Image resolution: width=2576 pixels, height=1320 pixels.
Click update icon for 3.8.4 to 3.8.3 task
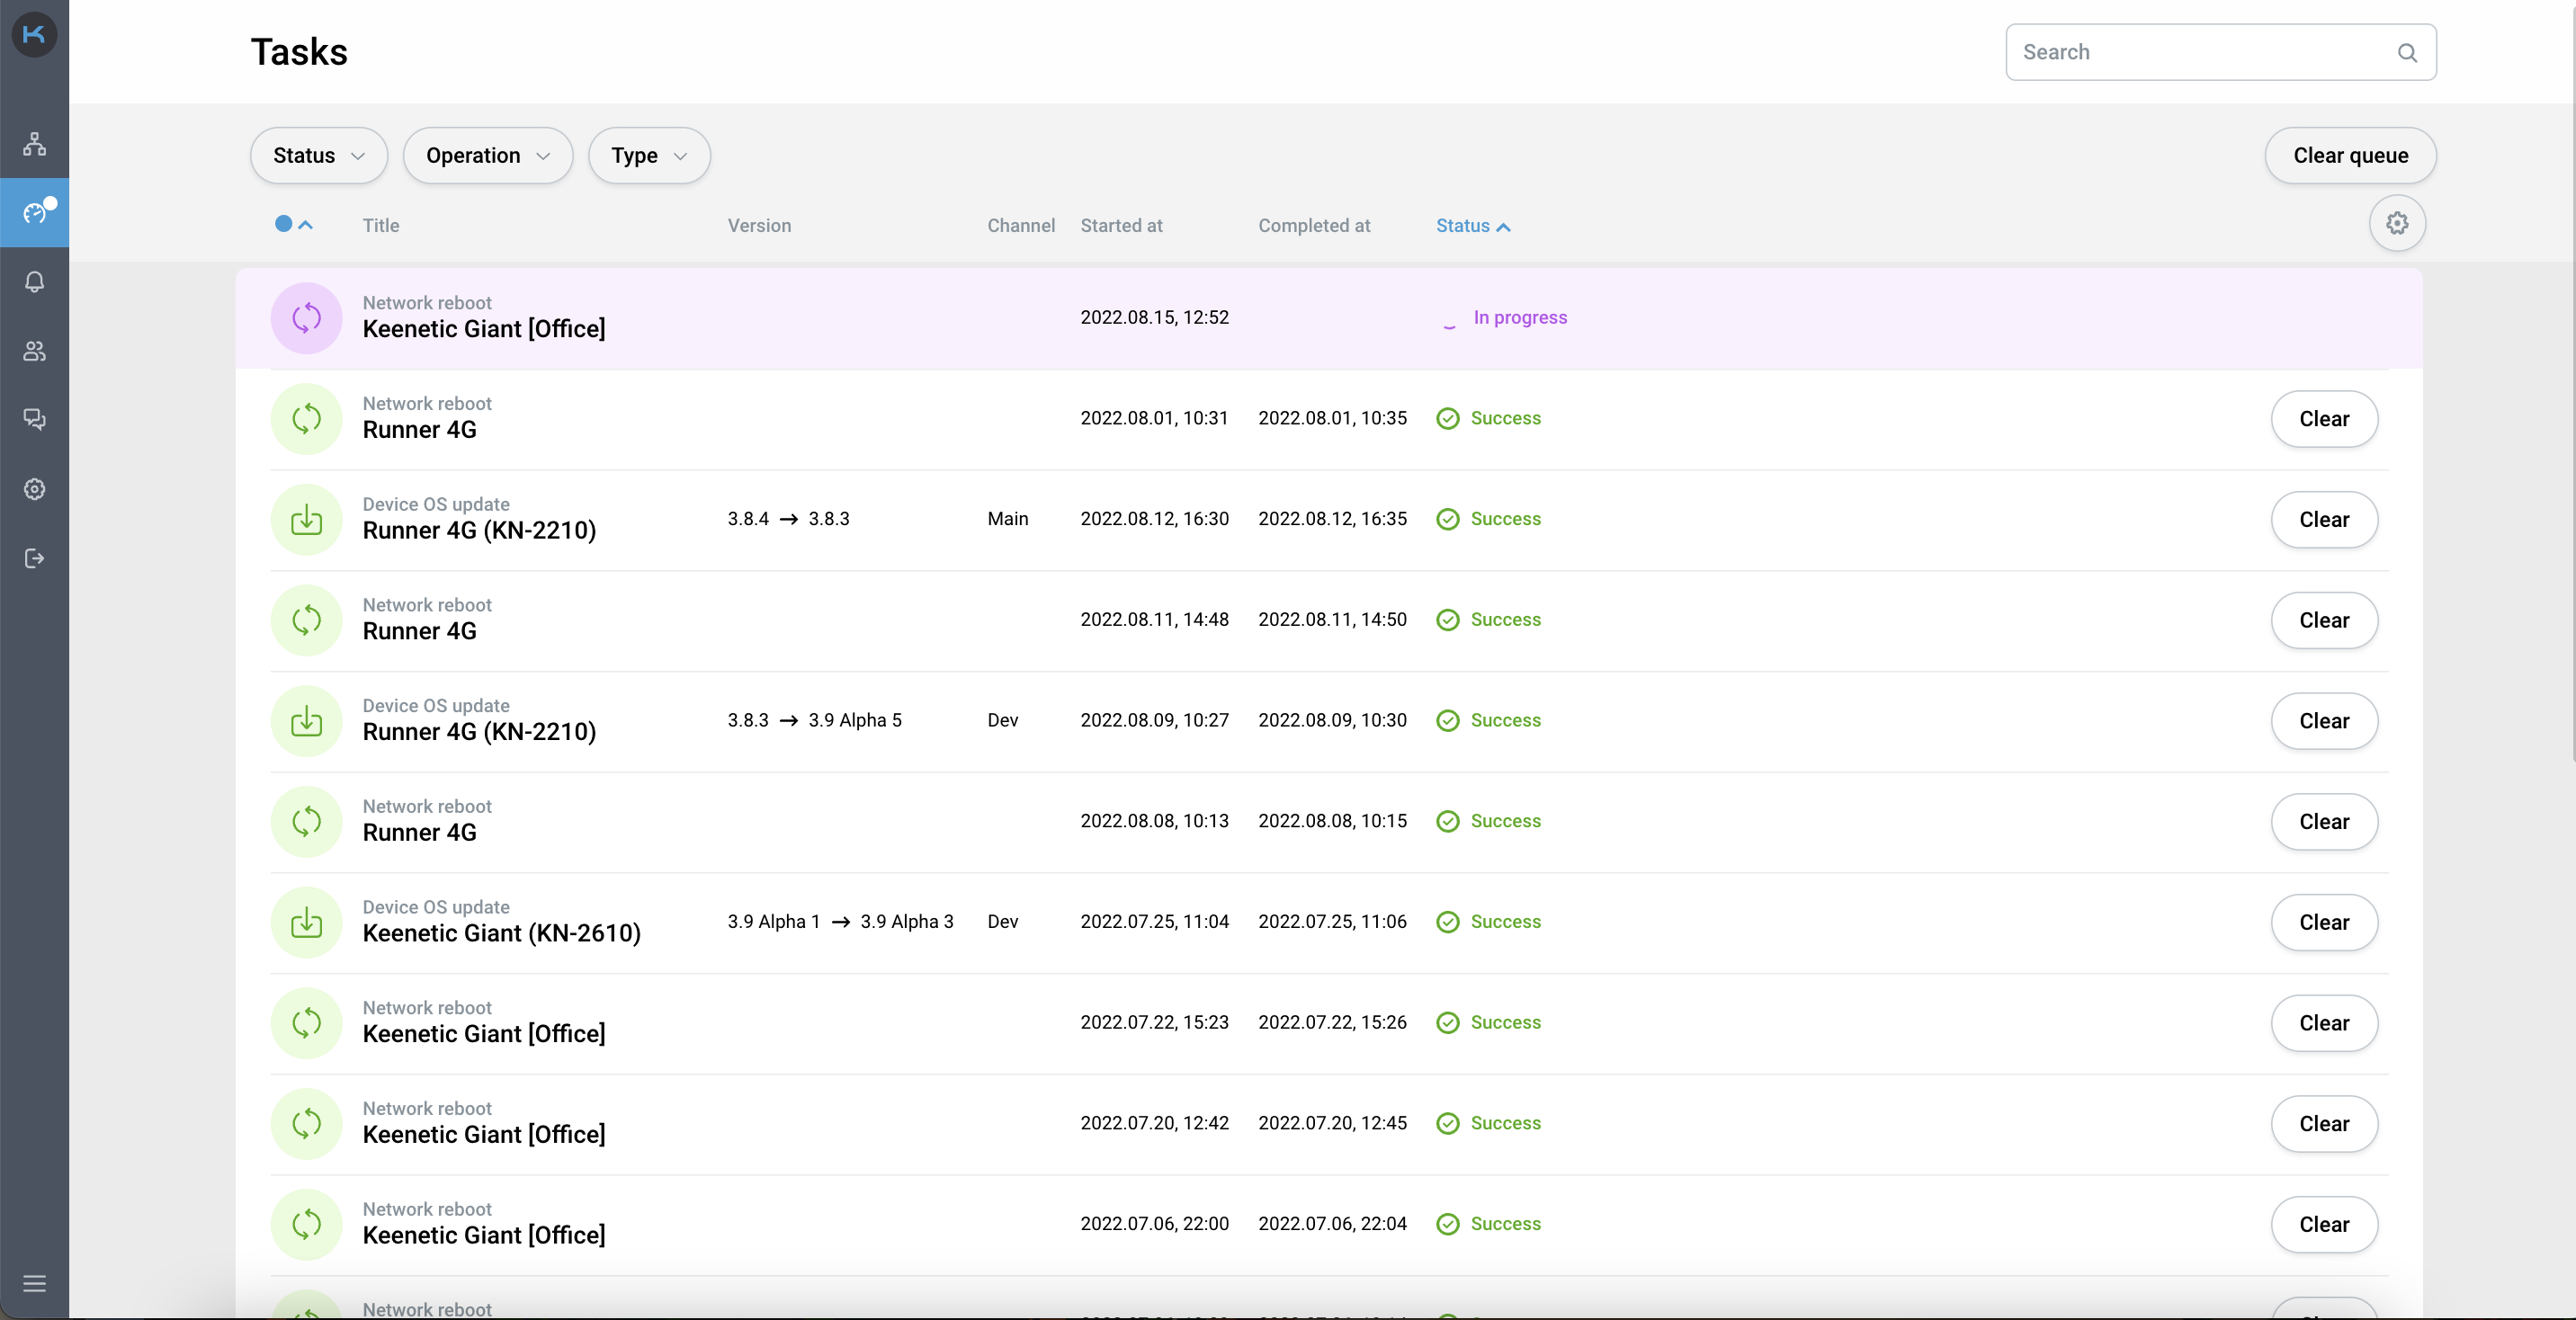point(307,520)
